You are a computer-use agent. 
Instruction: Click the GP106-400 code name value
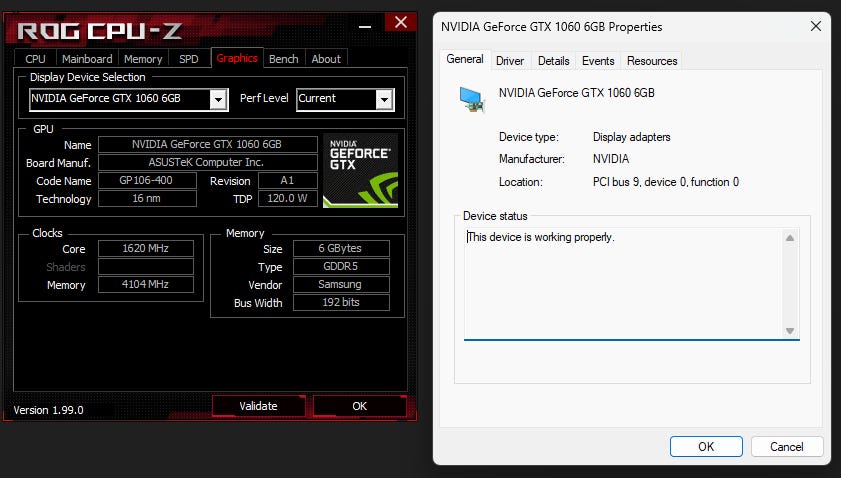(x=147, y=180)
